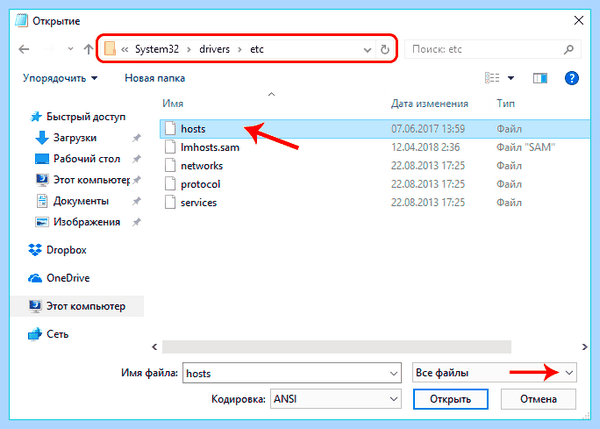Click the Открыть button

450,399
